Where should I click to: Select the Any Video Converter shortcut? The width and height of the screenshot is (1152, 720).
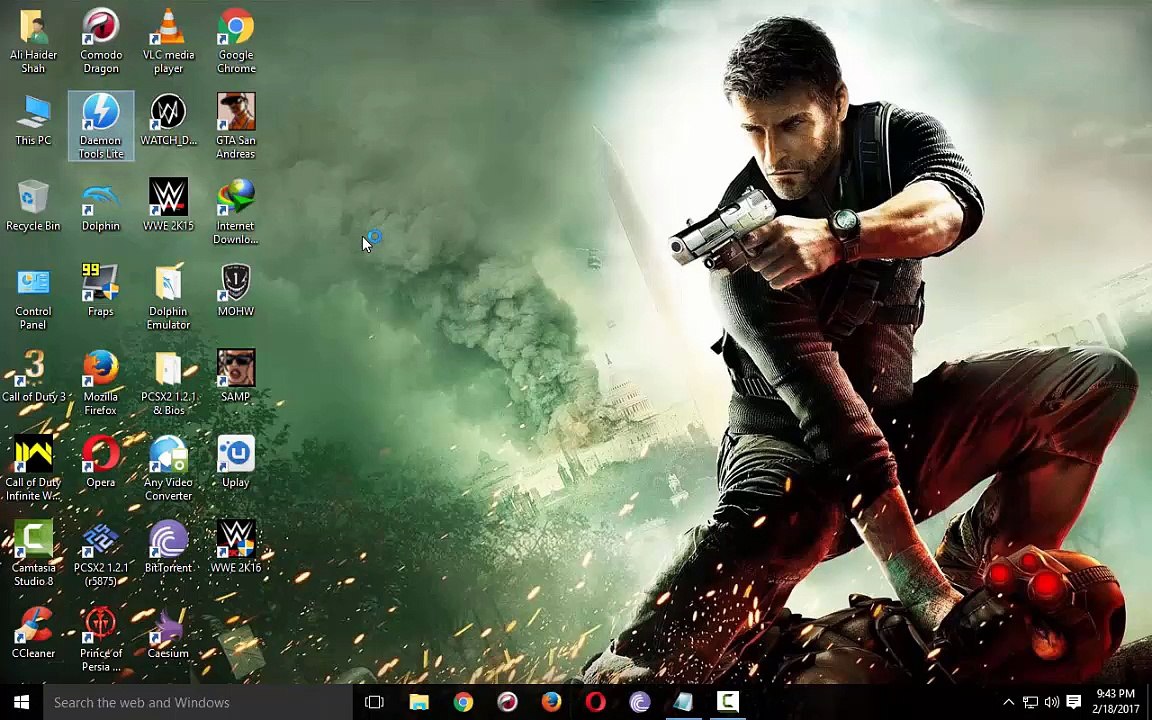click(x=168, y=468)
